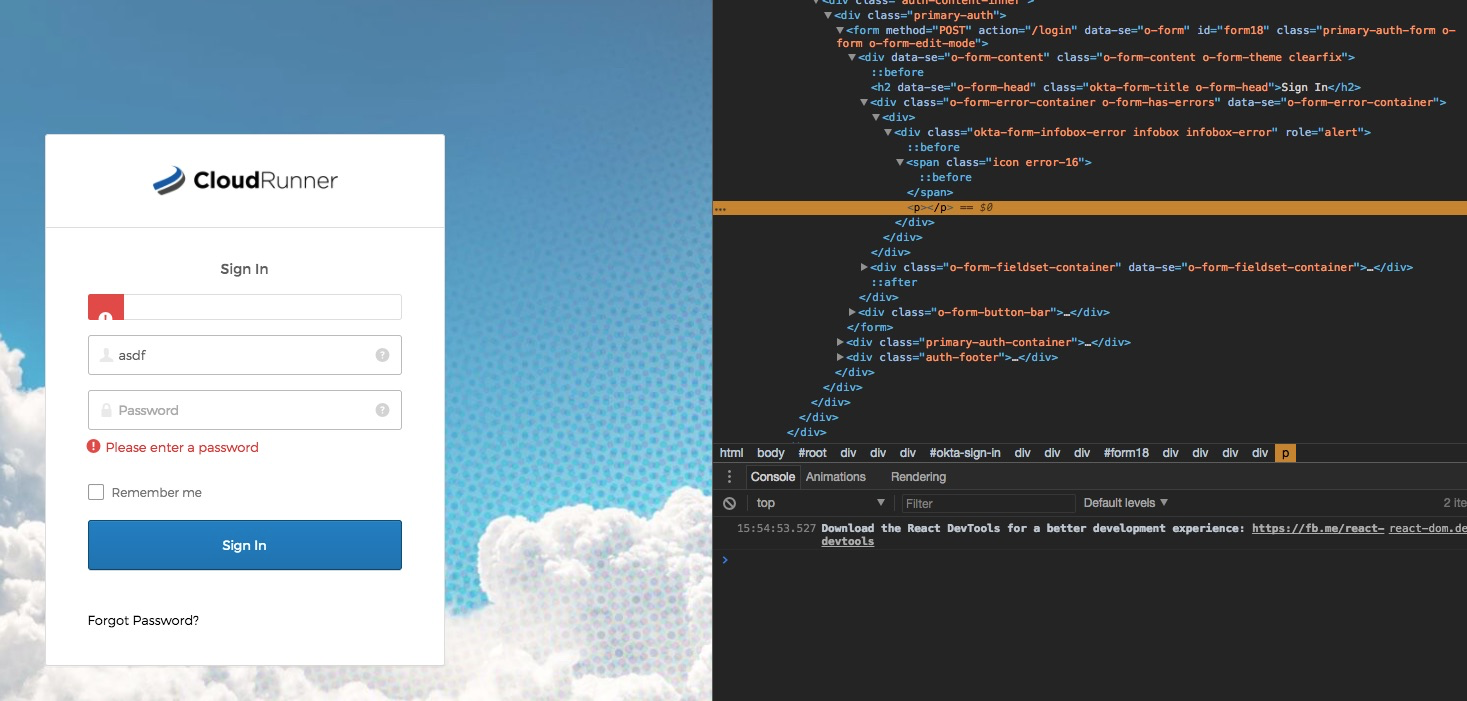The height and width of the screenshot is (701, 1467).
Task: Switch to the Animations tab
Action: pos(837,477)
